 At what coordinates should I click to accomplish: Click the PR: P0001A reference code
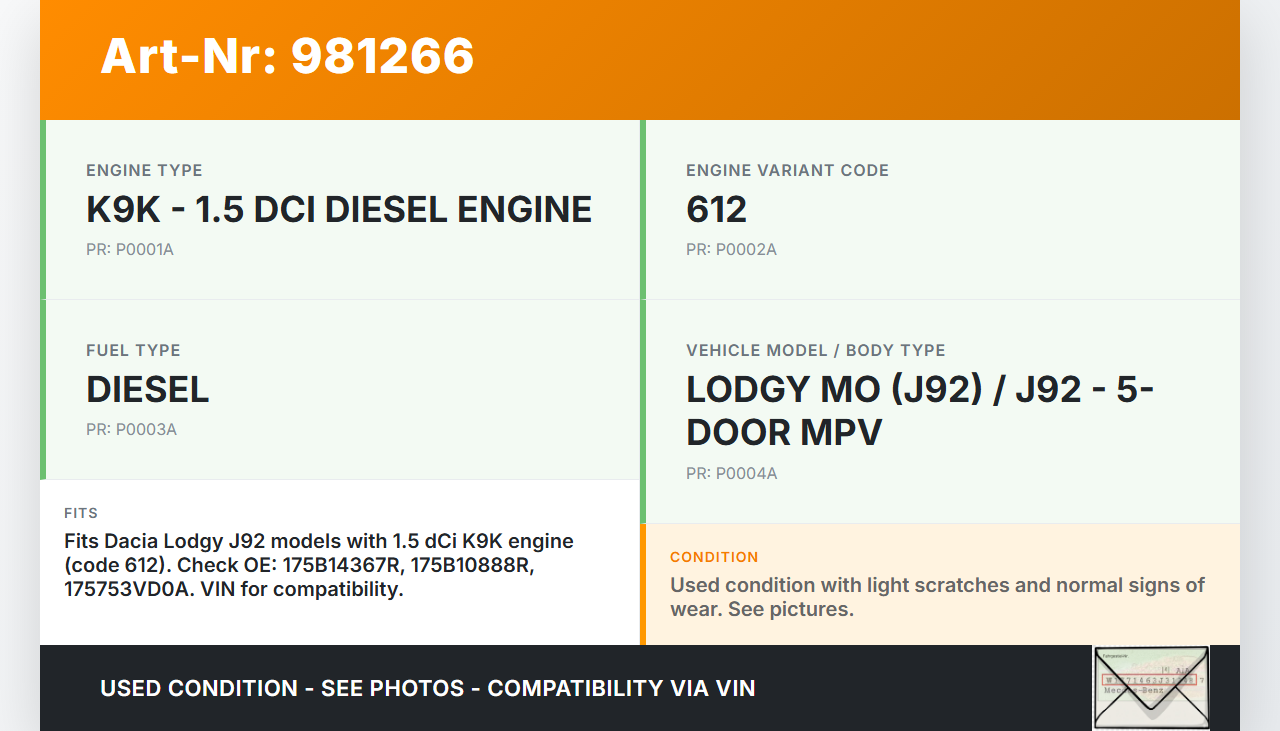[x=130, y=249]
